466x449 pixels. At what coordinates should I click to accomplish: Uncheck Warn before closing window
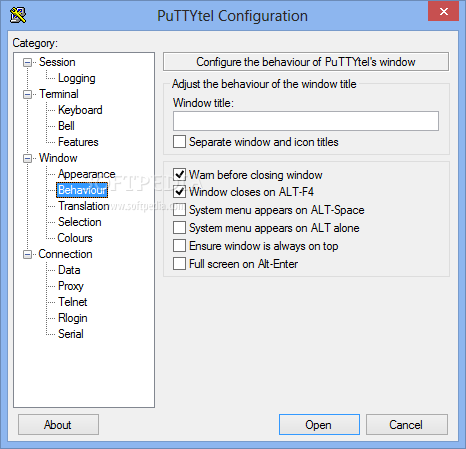(179, 174)
